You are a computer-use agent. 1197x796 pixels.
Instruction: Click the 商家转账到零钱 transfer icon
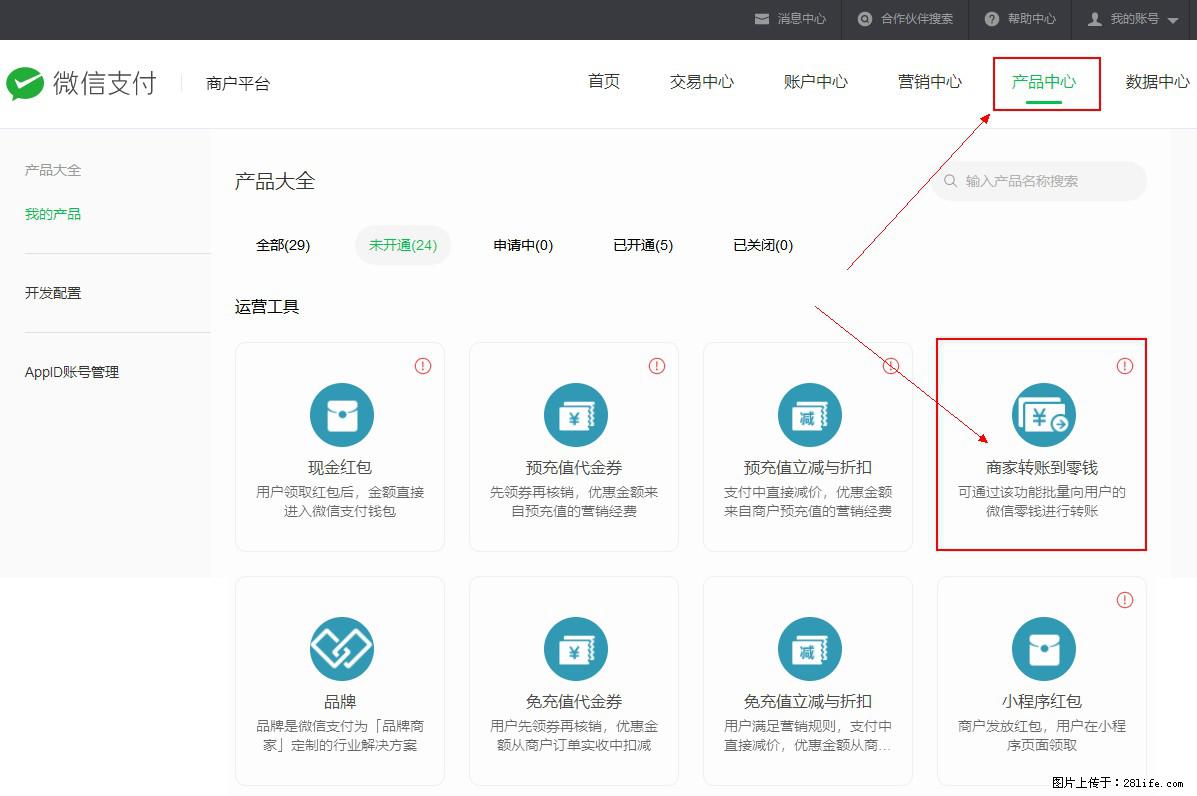pyautogui.click(x=1043, y=414)
